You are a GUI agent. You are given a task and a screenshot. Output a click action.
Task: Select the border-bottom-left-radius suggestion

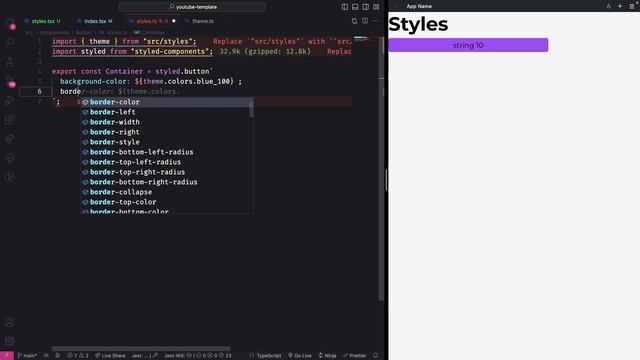coord(167,152)
